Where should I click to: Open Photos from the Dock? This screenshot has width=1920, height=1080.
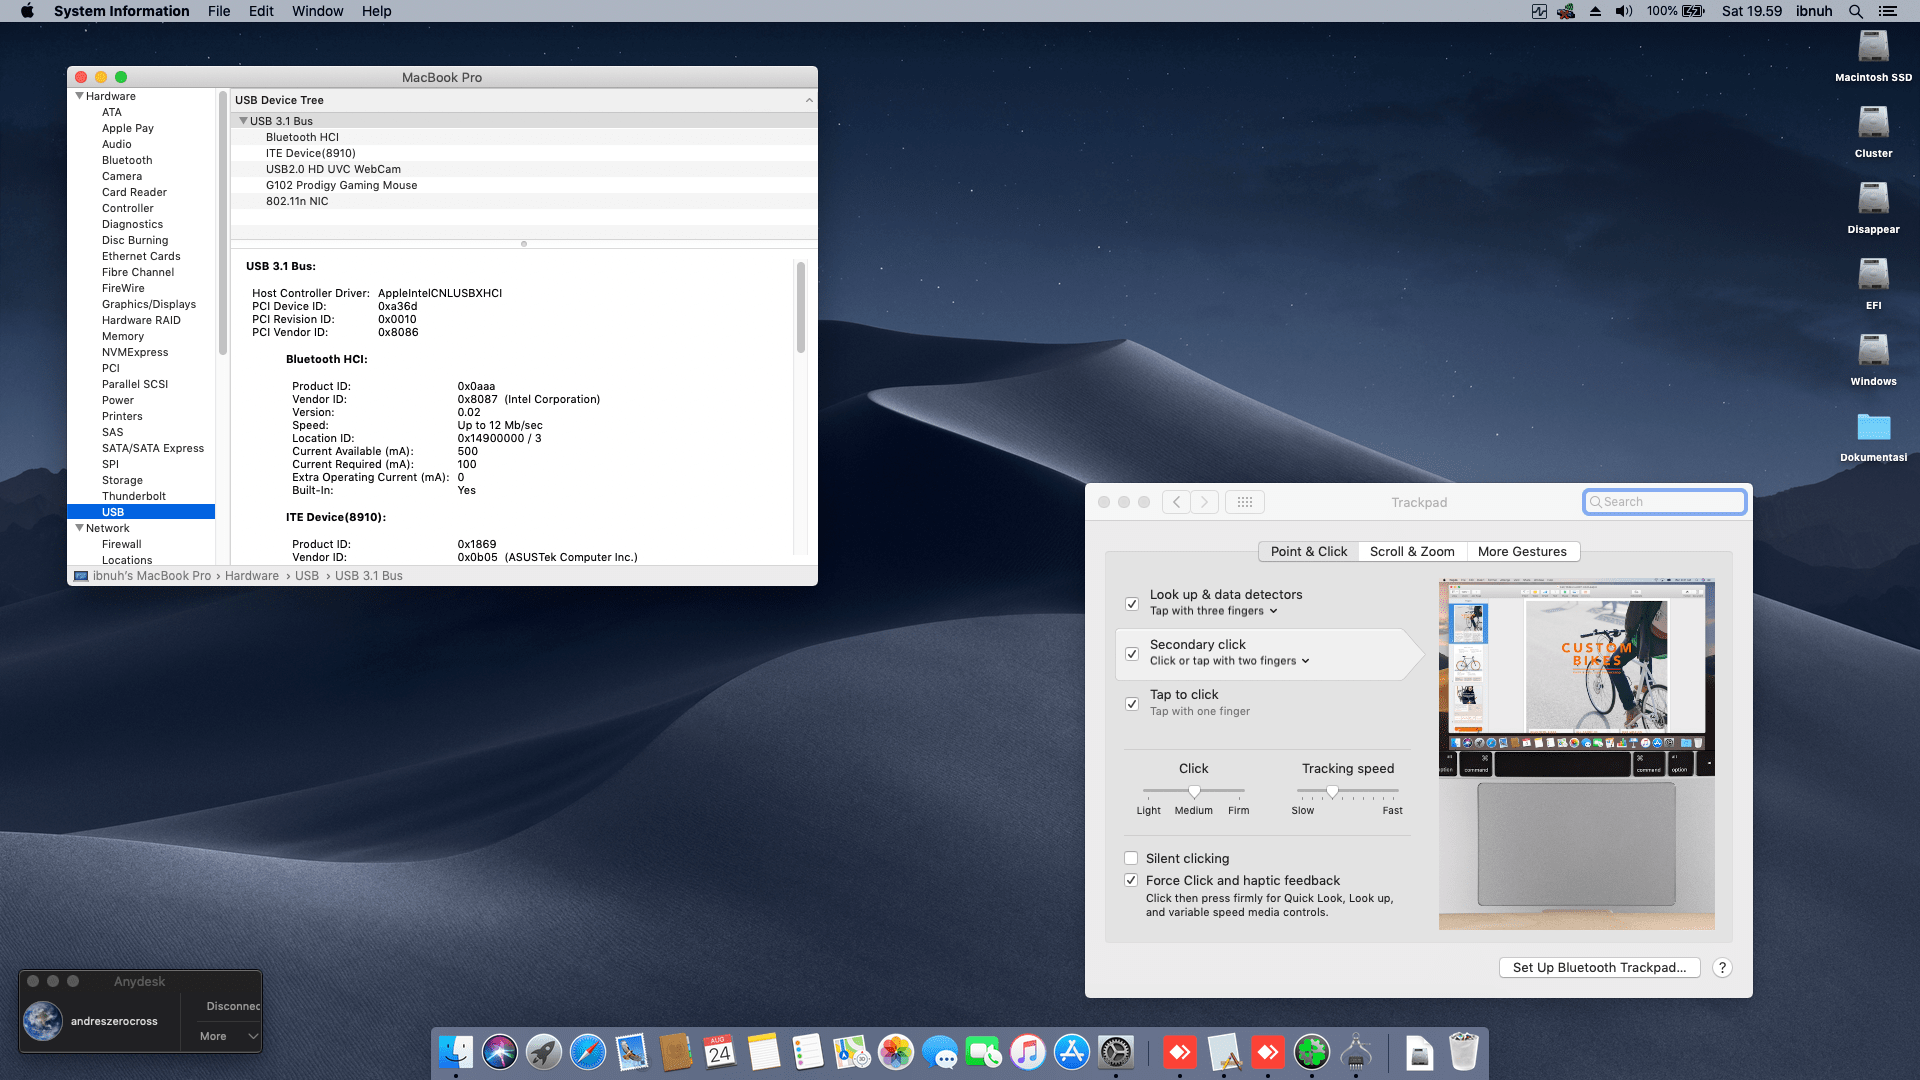coord(896,1052)
